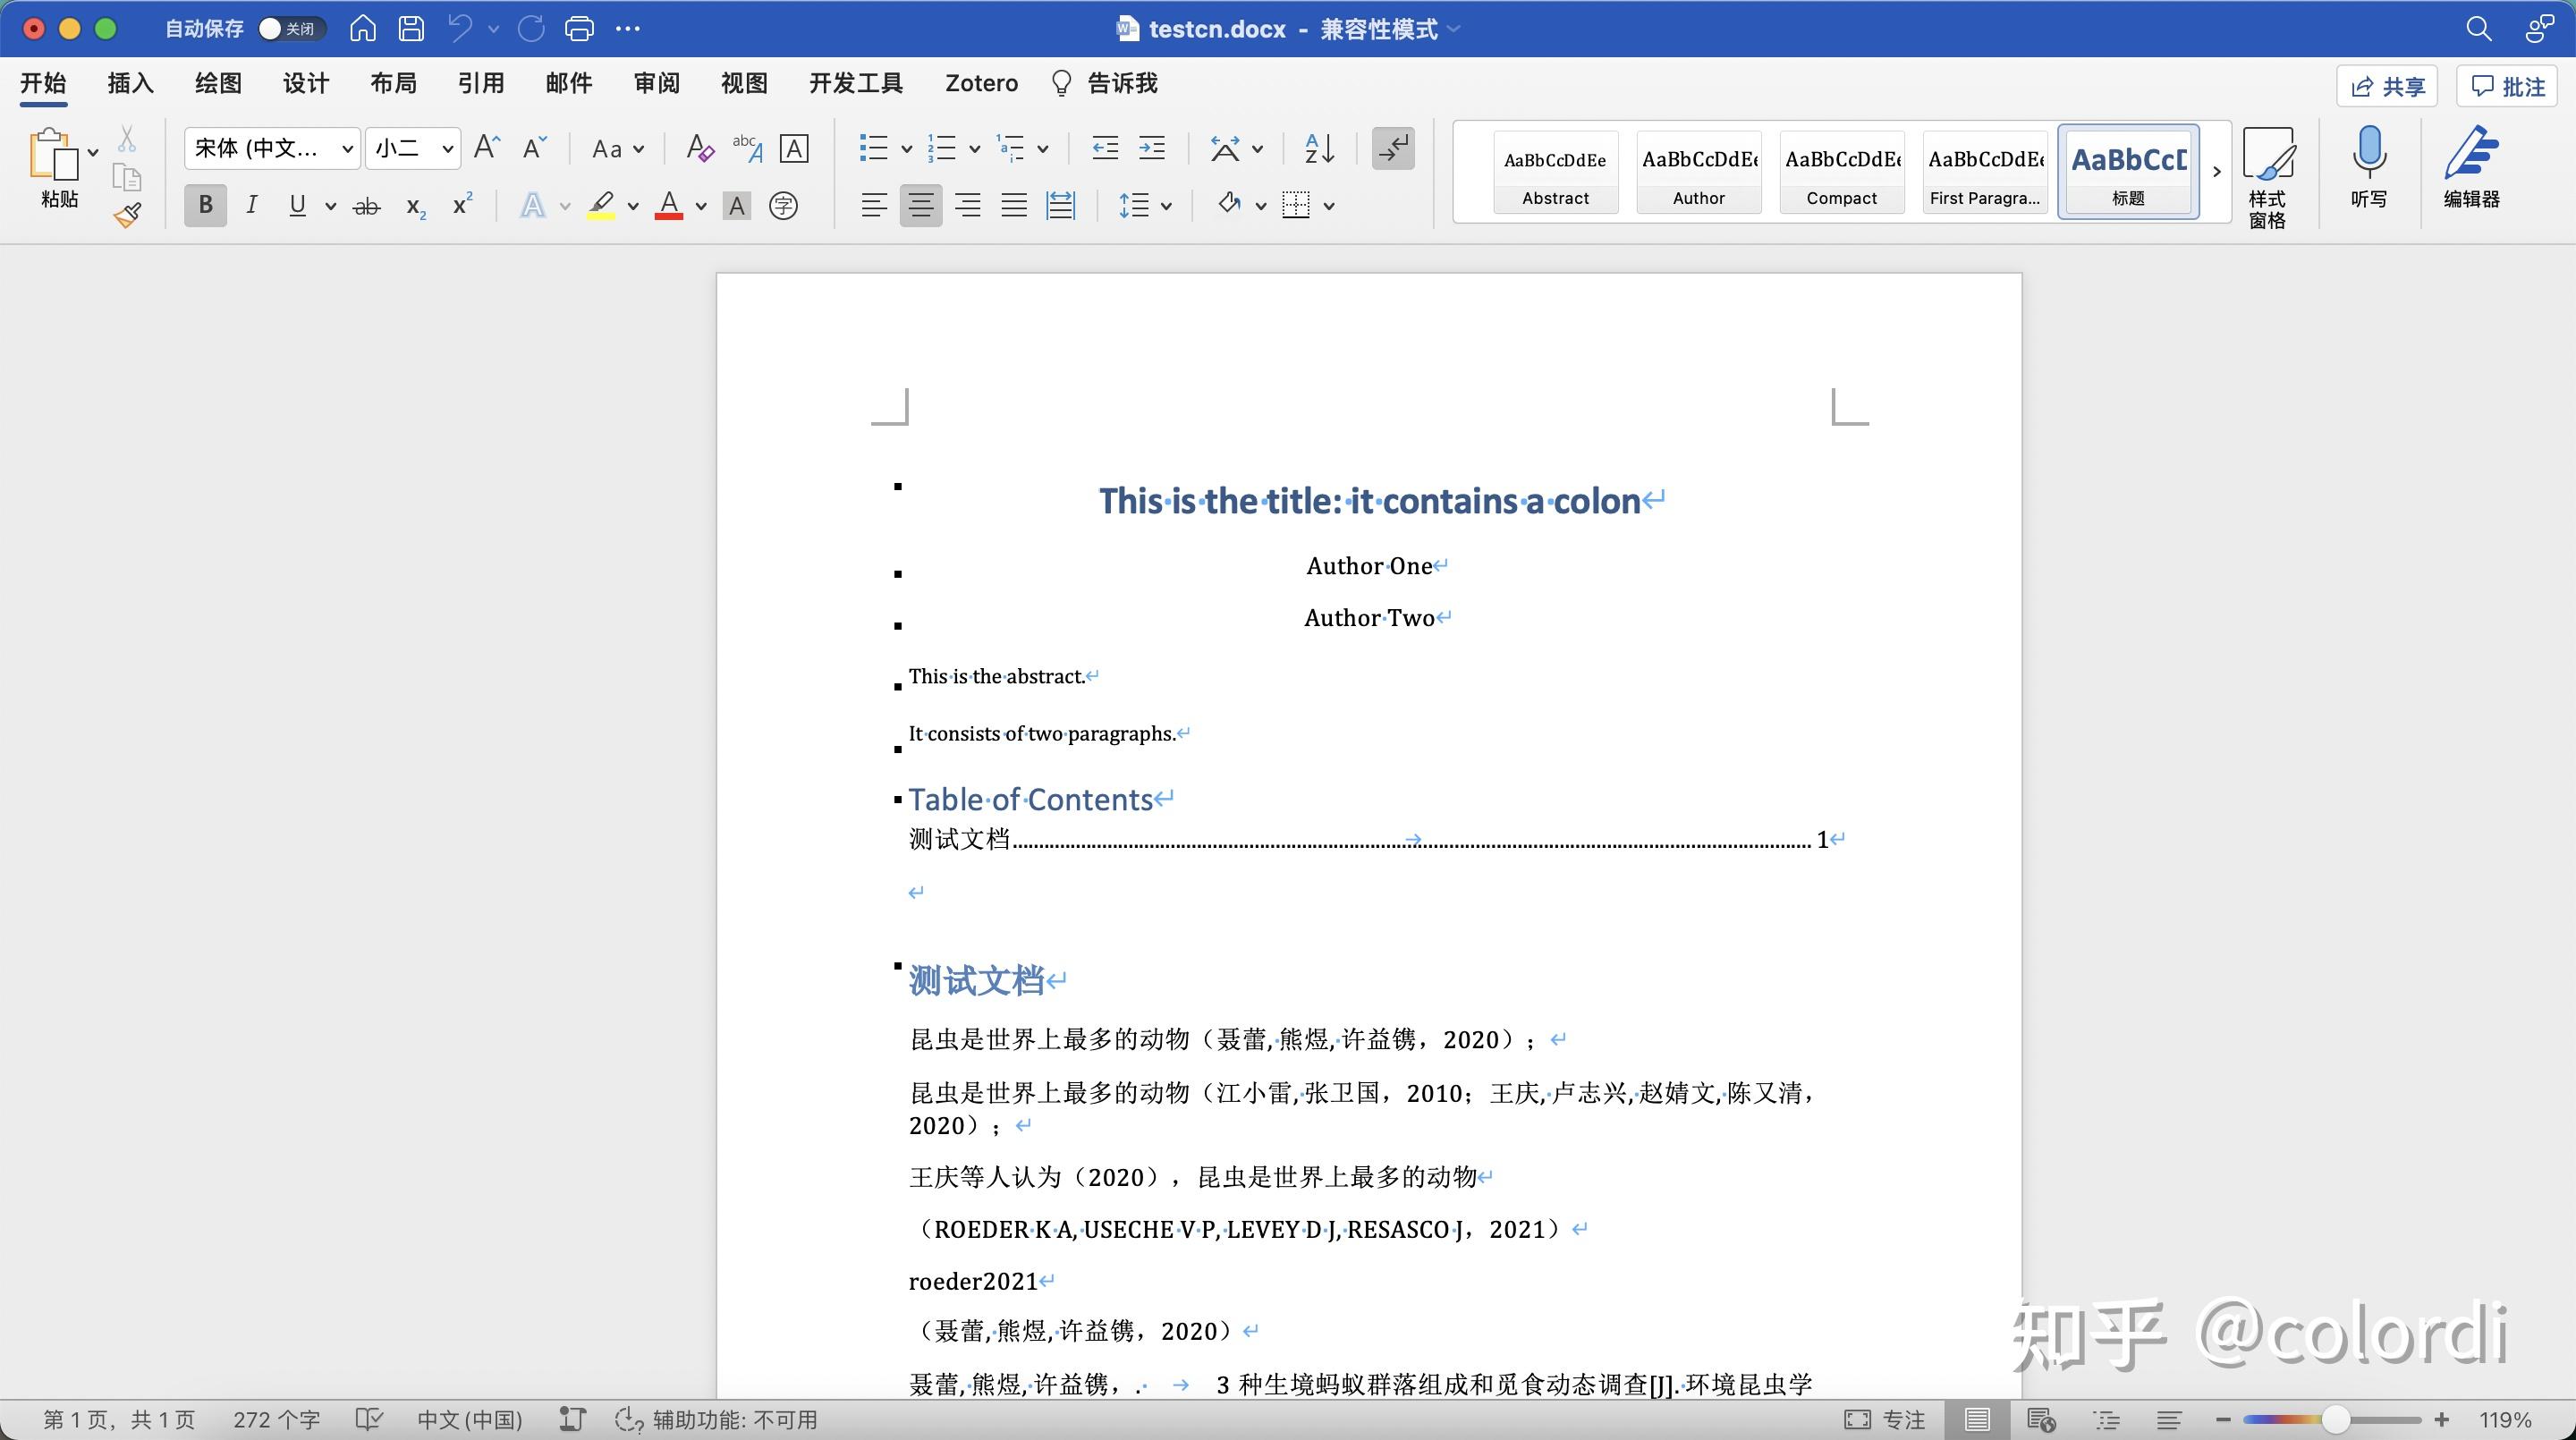Toggle paragraph marks display
The width and height of the screenshot is (2576, 1440).
click(1393, 147)
